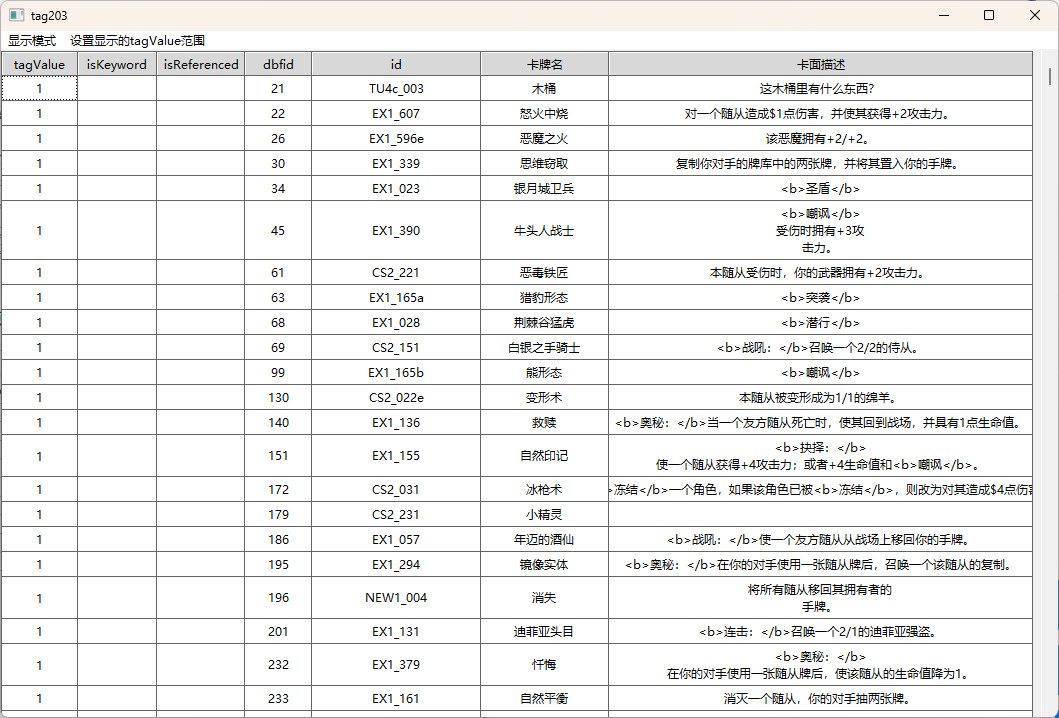Image resolution: width=1059 pixels, height=718 pixels.
Task: Select the 小精灵 card name cell
Action: [544, 514]
